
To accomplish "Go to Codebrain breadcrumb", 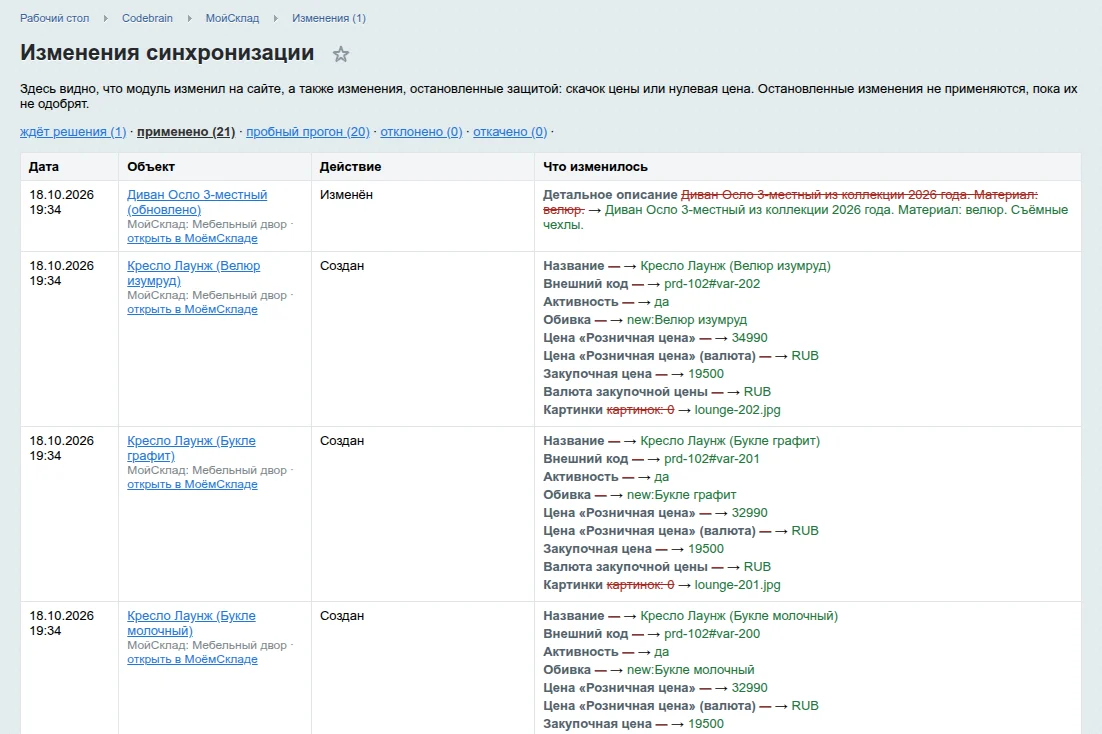I will click(147, 18).
